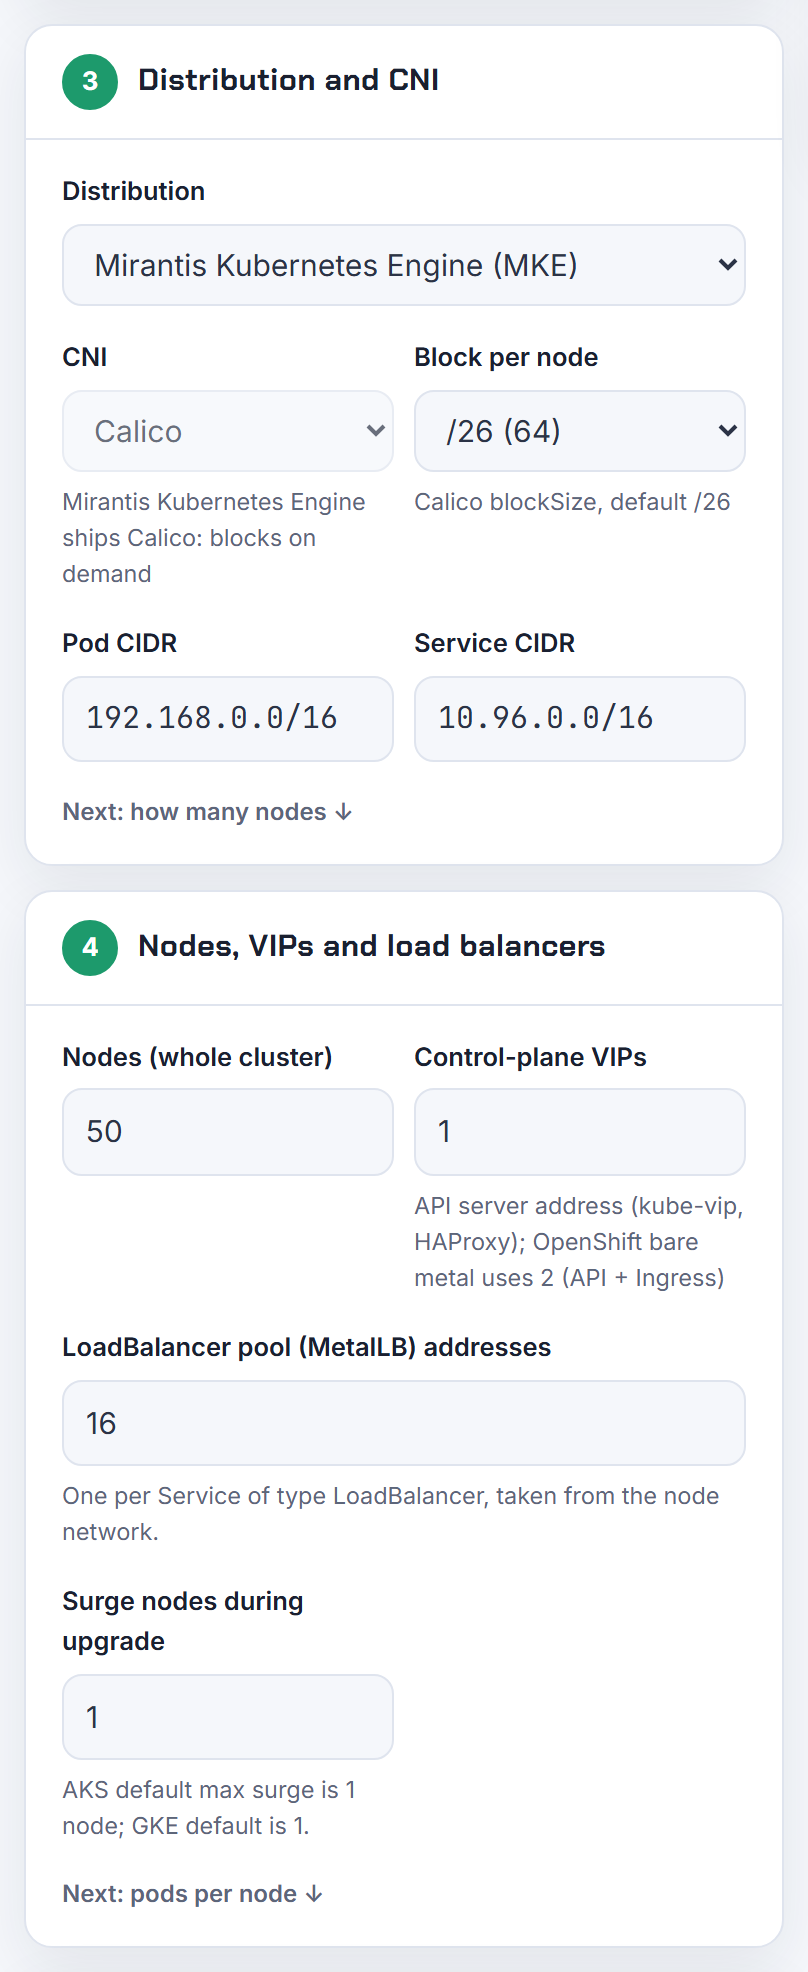Select the step 3 number badge

90,81
